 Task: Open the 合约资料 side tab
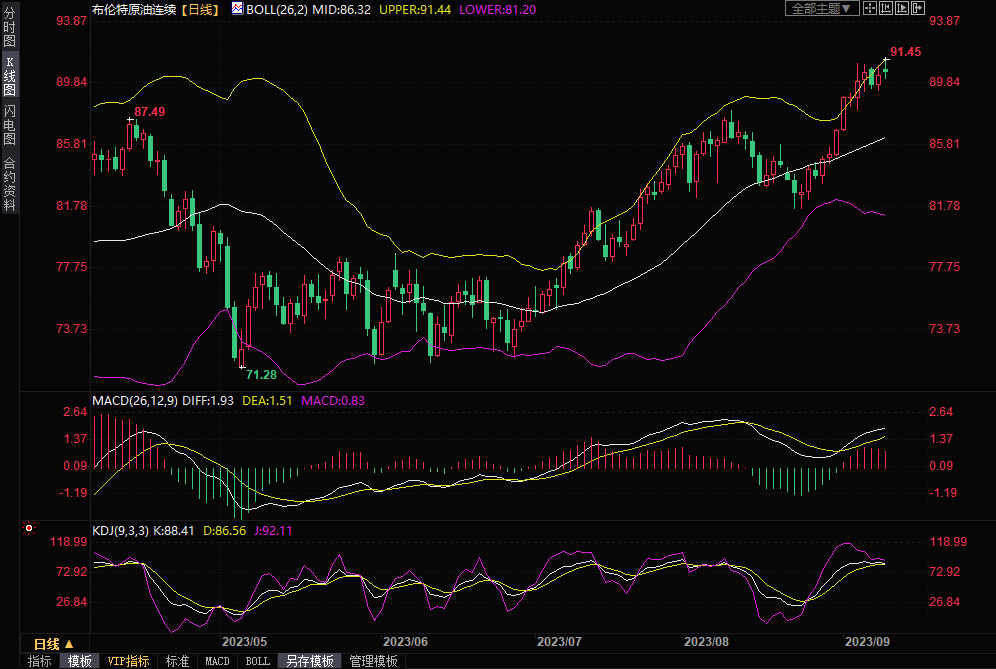coord(9,183)
